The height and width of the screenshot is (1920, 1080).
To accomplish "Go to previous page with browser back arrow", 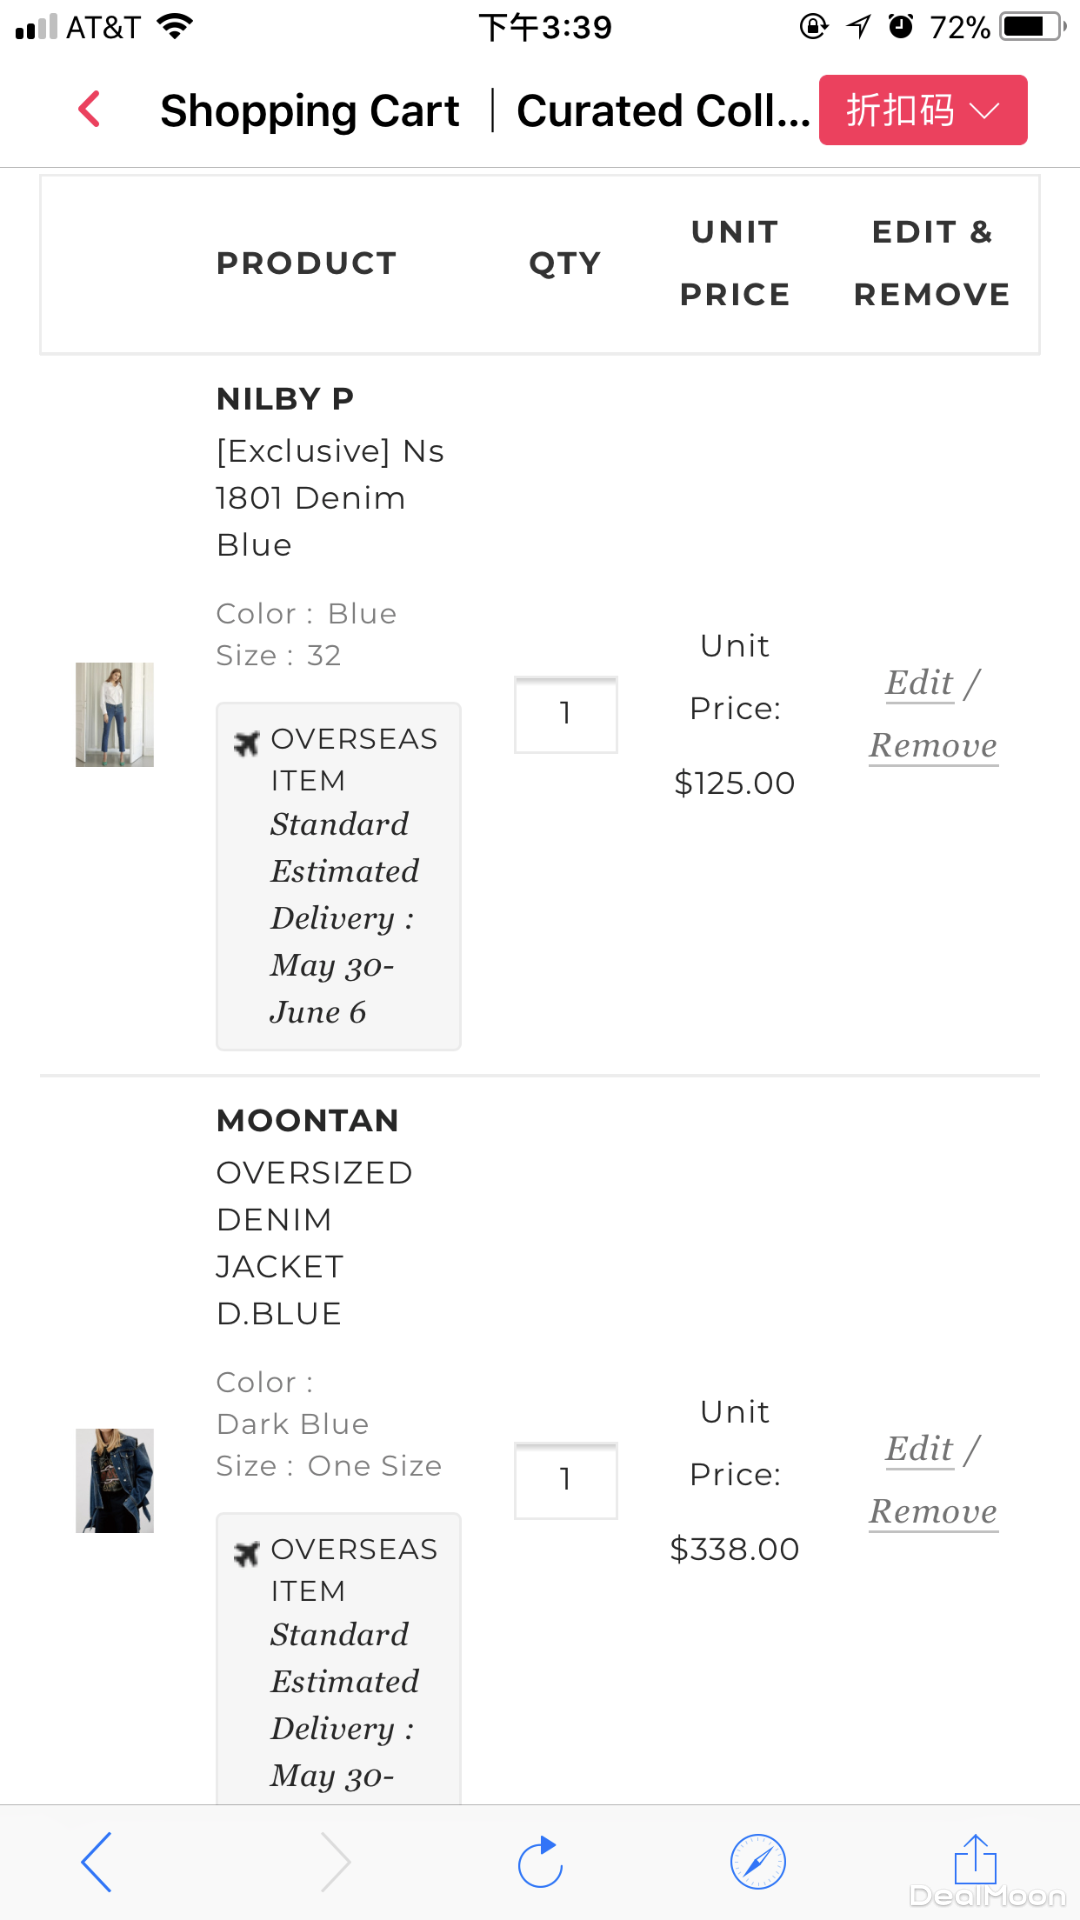I will point(96,1862).
